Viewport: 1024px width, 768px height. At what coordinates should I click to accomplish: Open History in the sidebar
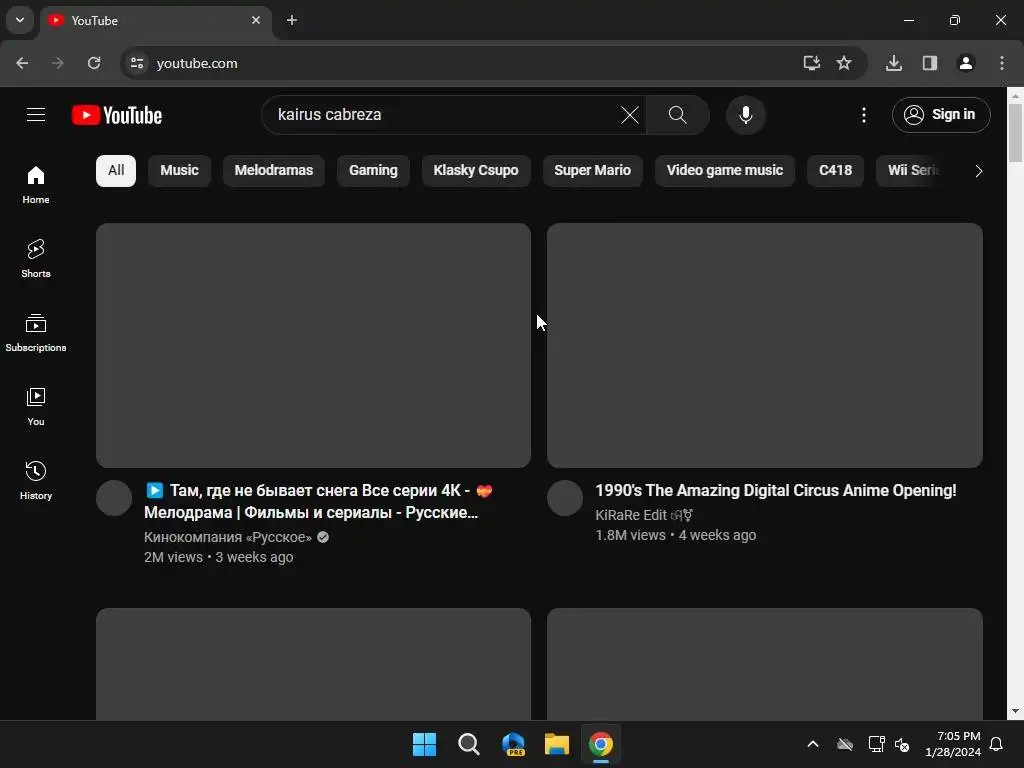tap(36, 480)
